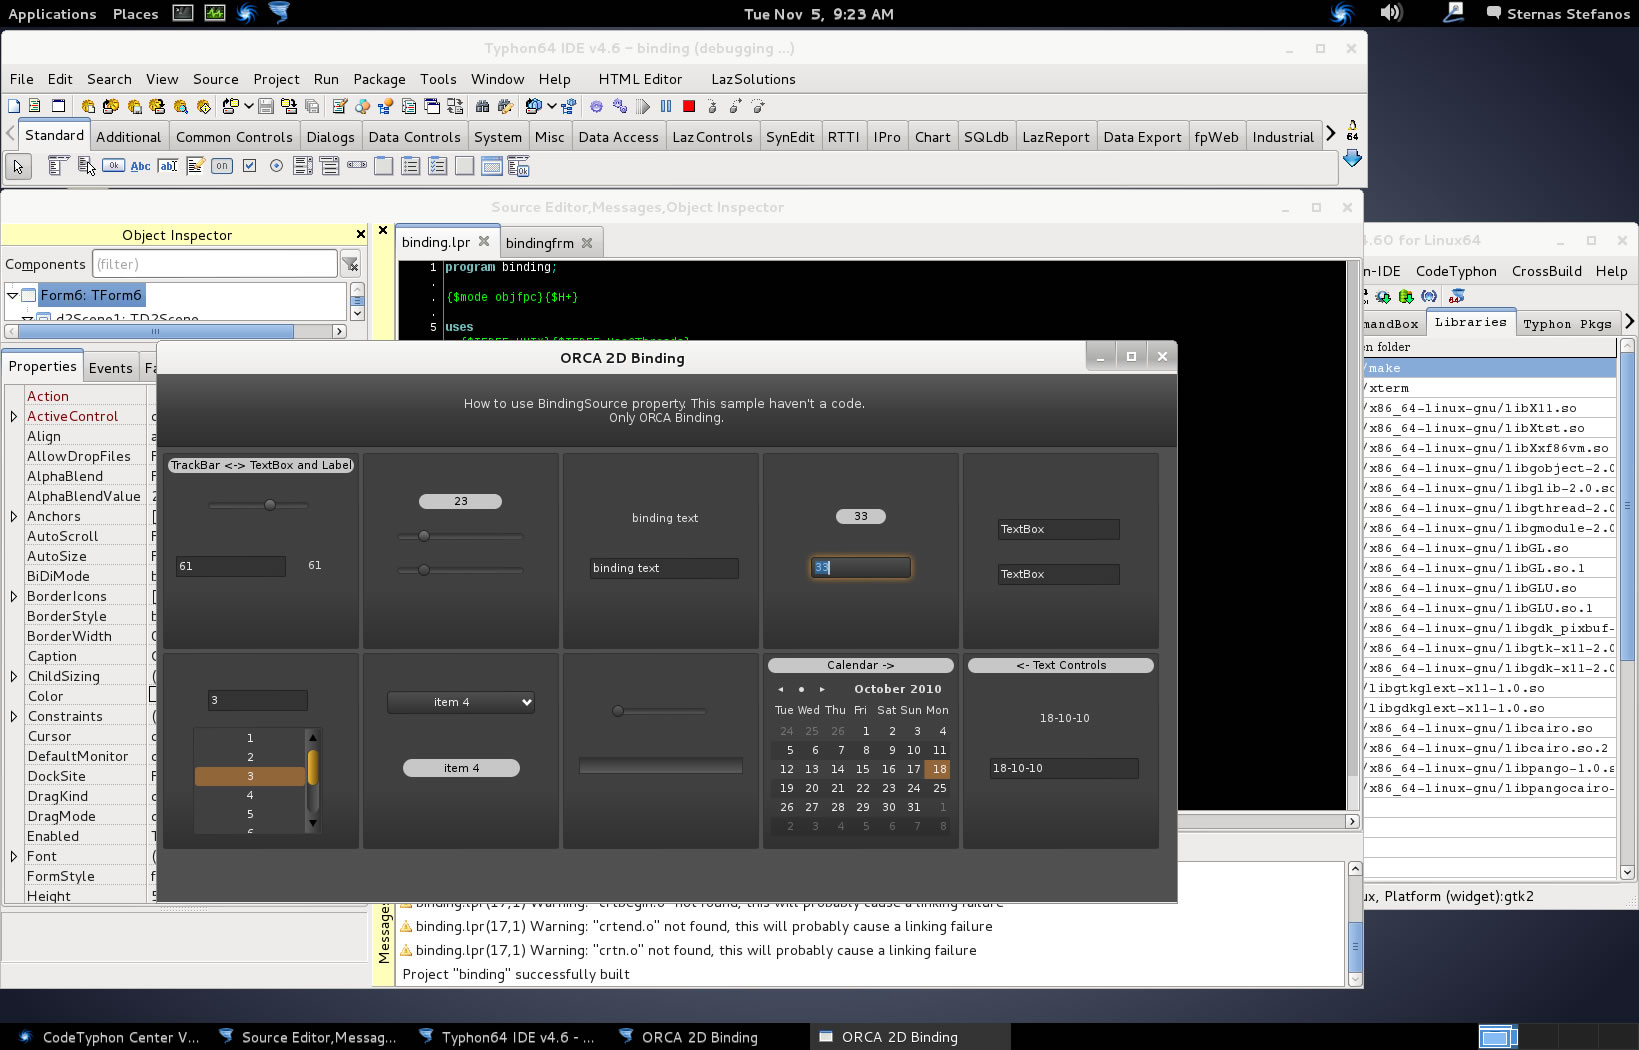Click the 'binding text' textbox

point(664,568)
